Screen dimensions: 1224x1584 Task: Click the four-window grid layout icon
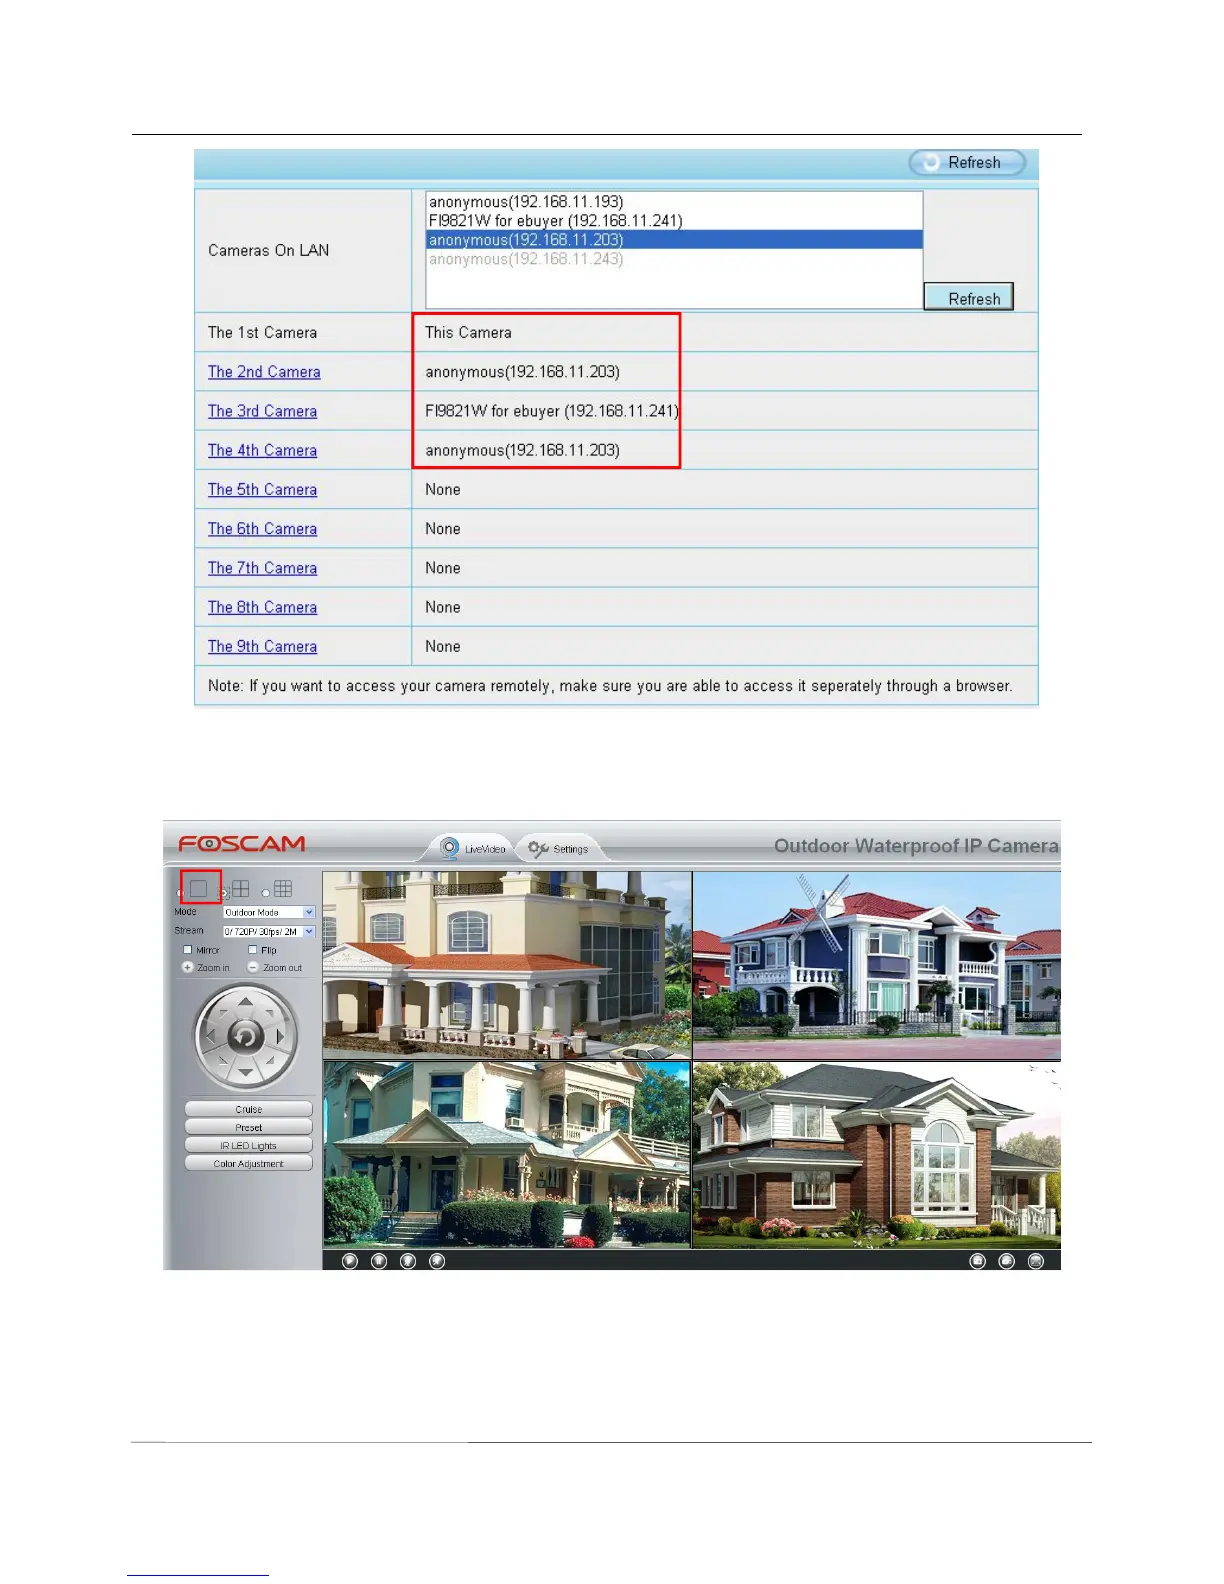(x=241, y=888)
